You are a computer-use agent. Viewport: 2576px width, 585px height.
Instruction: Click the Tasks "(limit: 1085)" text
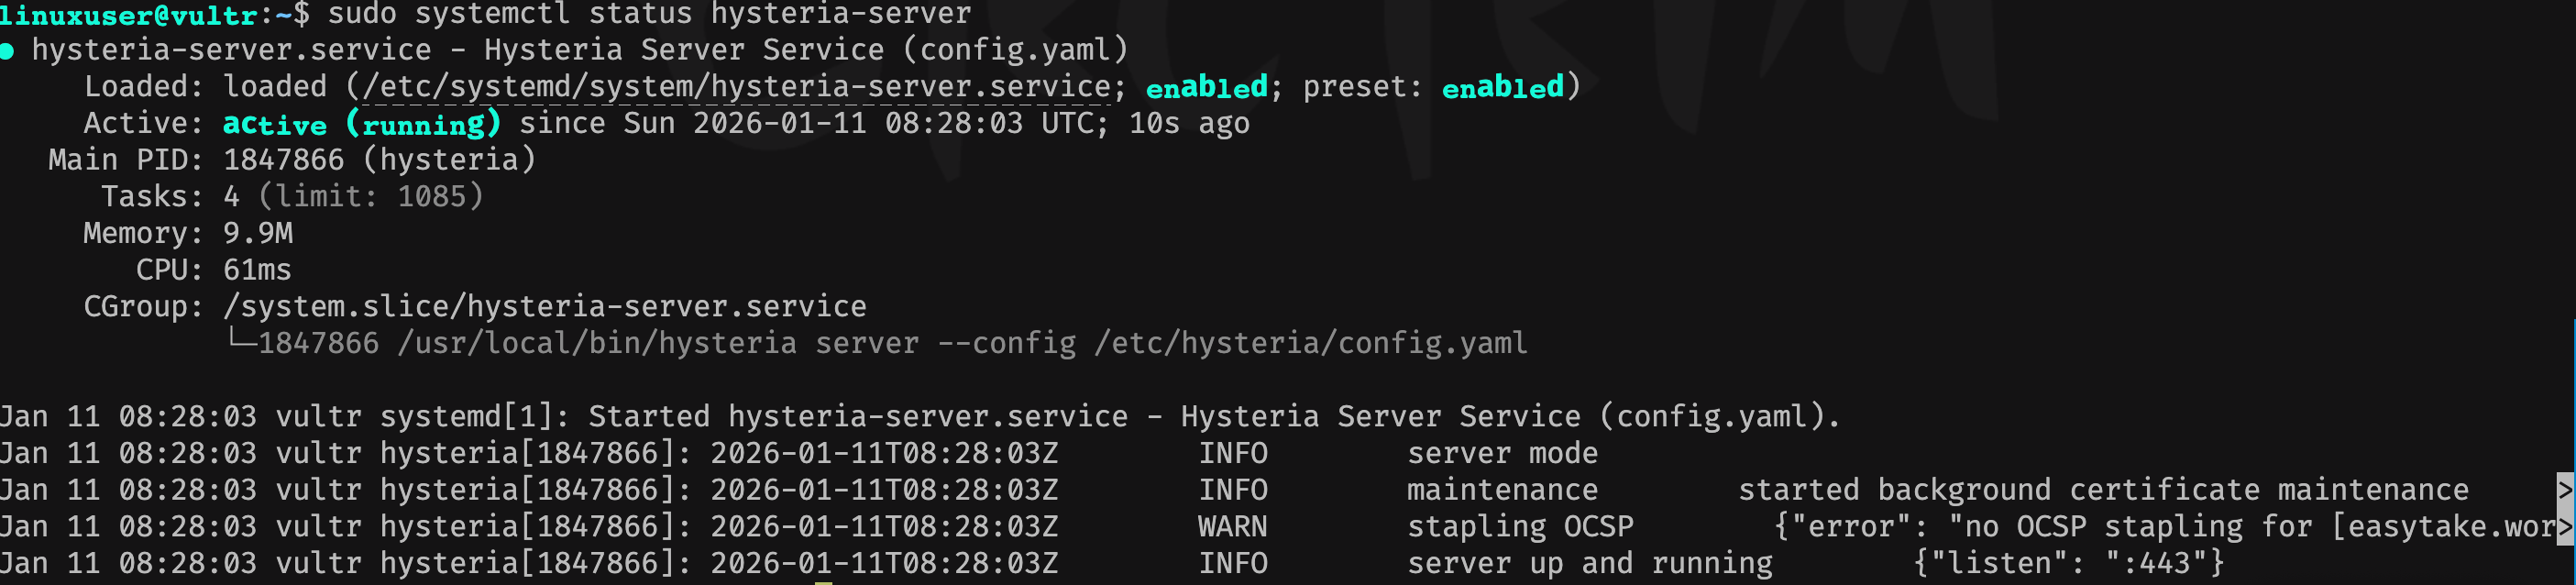(370, 197)
